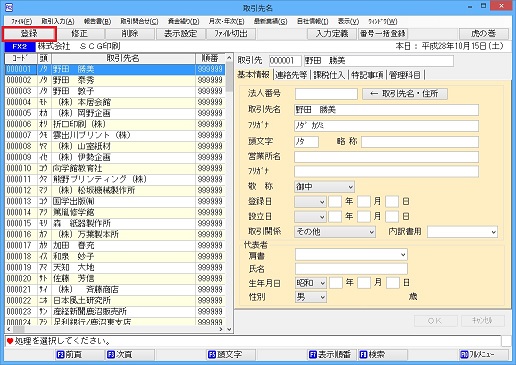Viewport: 516px width, 365px height.
Task: Switch to the 連絡先等 tab
Action: [x=291, y=75]
